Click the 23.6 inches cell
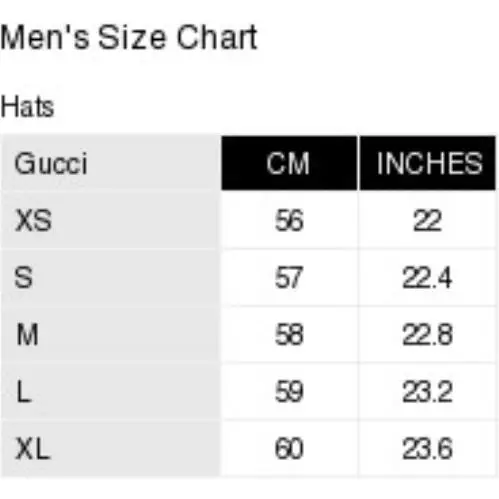 (x=428, y=449)
